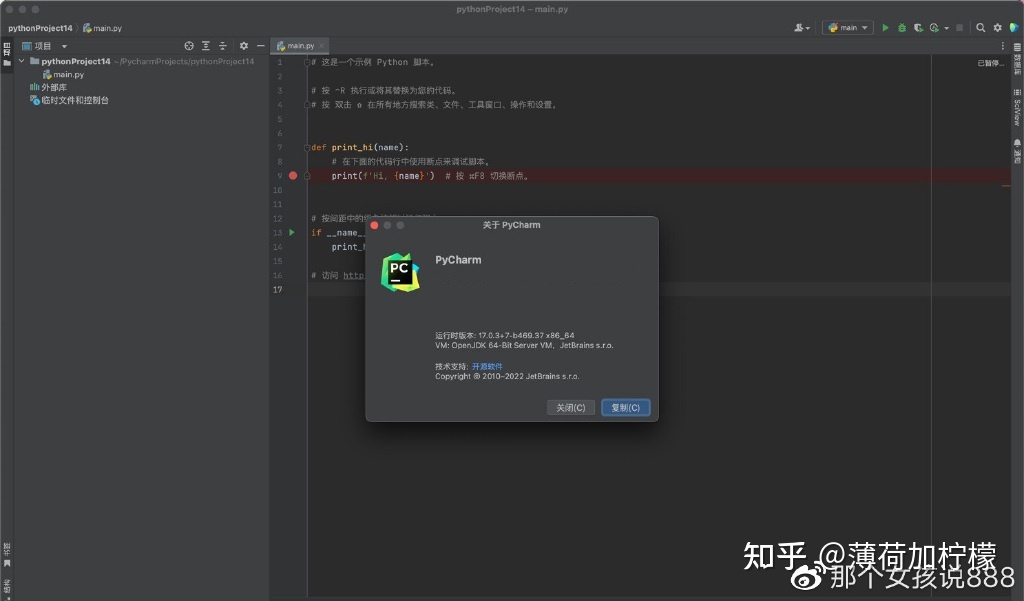Open the 通知 notifications tool window

click(1017, 150)
